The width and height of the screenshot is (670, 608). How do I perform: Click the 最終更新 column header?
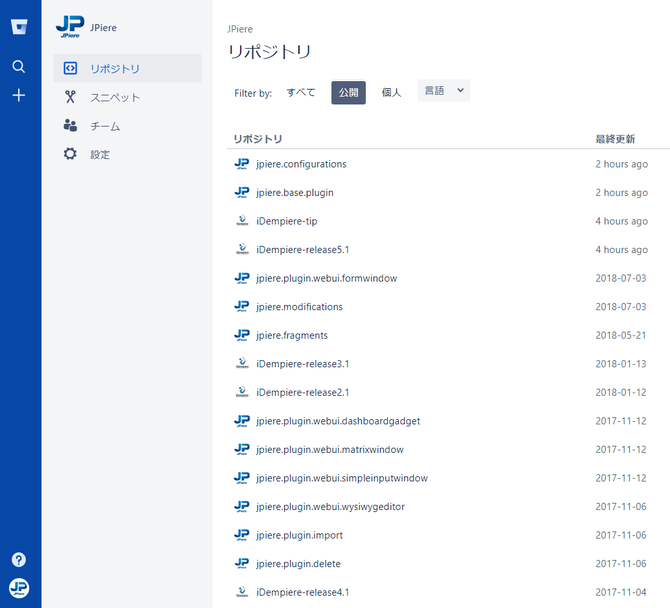pos(615,139)
